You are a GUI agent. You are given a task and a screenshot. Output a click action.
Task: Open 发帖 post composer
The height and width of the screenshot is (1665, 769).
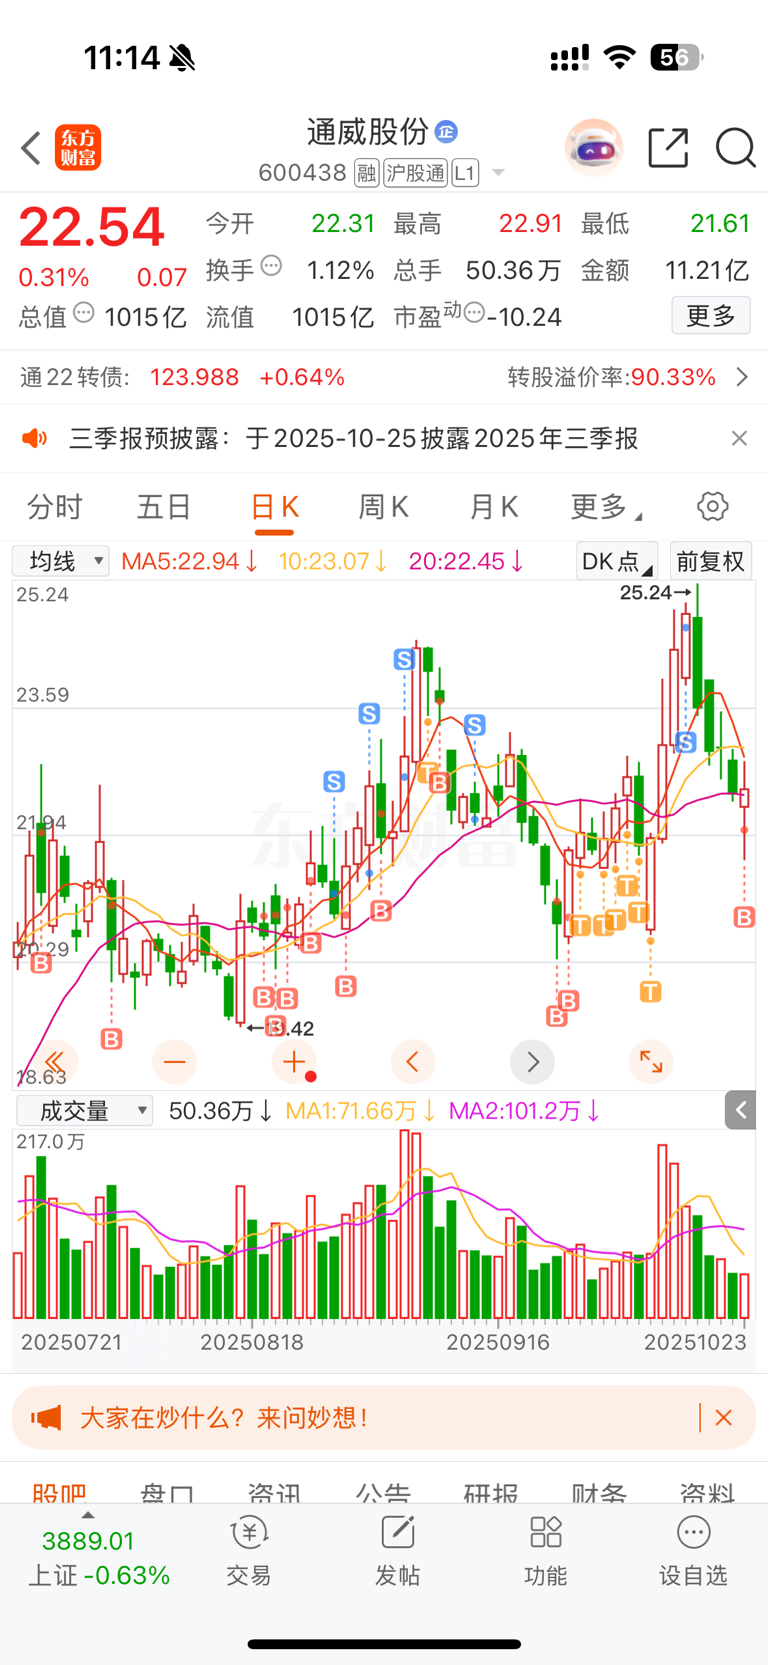(397, 1551)
